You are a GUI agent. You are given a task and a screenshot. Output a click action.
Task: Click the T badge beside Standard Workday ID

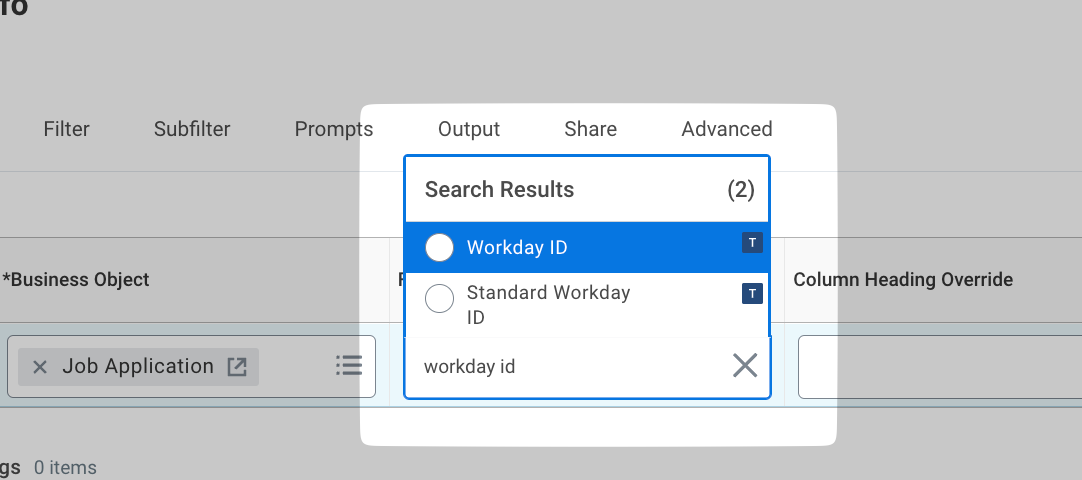(752, 293)
